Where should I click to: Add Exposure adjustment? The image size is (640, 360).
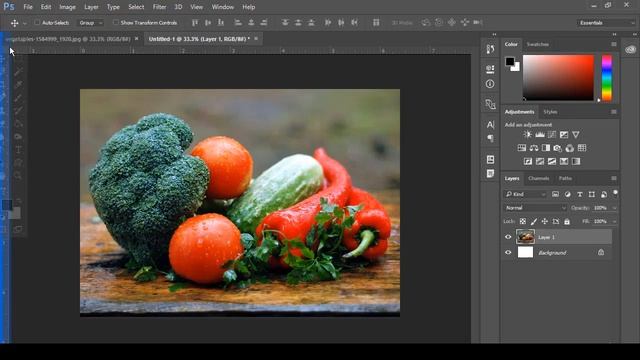point(564,135)
